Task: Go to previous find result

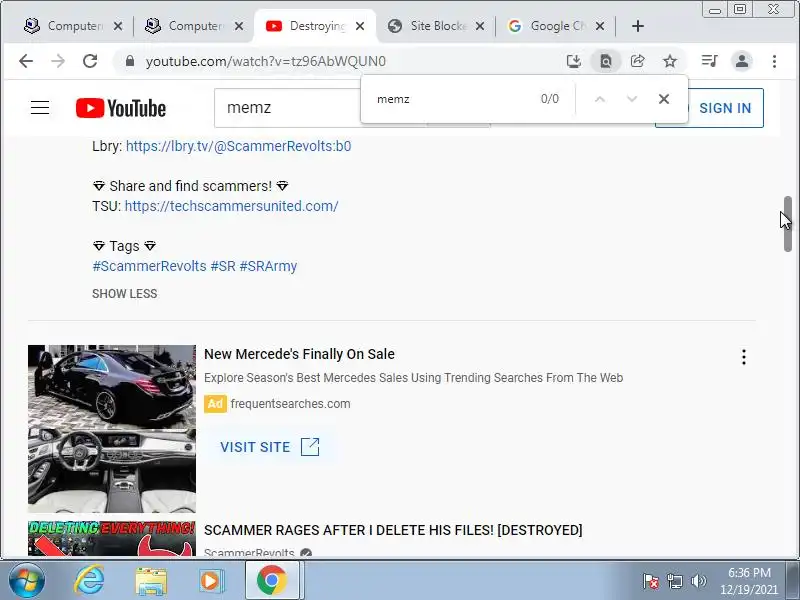Action: pos(600,99)
